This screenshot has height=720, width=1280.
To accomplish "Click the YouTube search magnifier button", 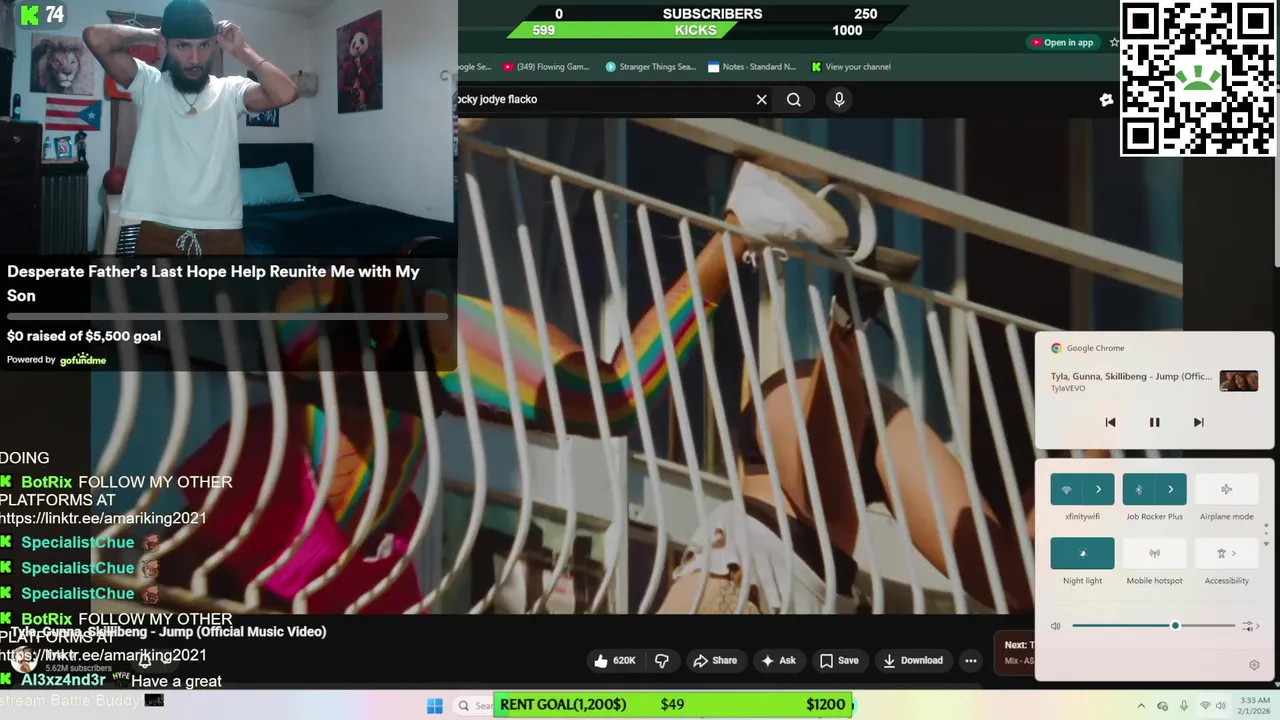I will pos(794,99).
